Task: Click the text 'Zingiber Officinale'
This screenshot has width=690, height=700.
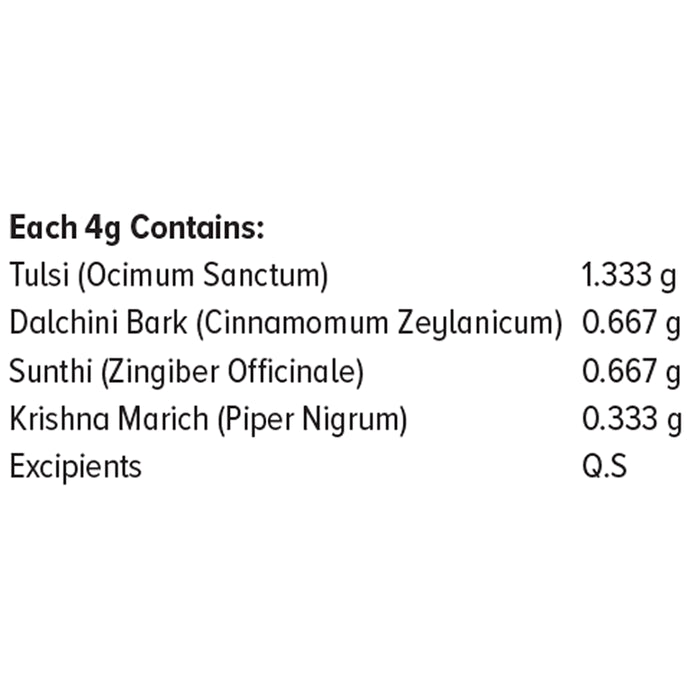Action: (233, 371)
